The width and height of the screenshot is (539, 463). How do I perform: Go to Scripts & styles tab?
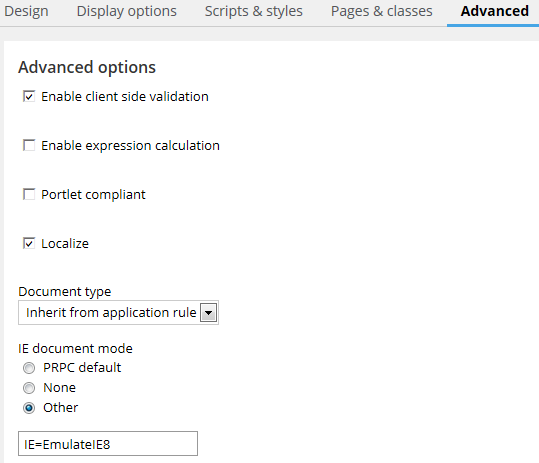pos(254,11)
